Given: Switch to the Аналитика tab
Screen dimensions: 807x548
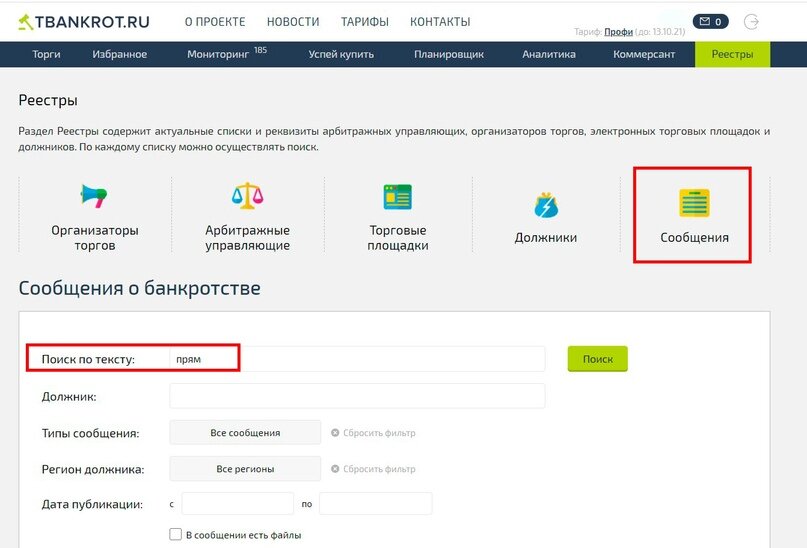Looking at the screenshot, I should [549, 54].
